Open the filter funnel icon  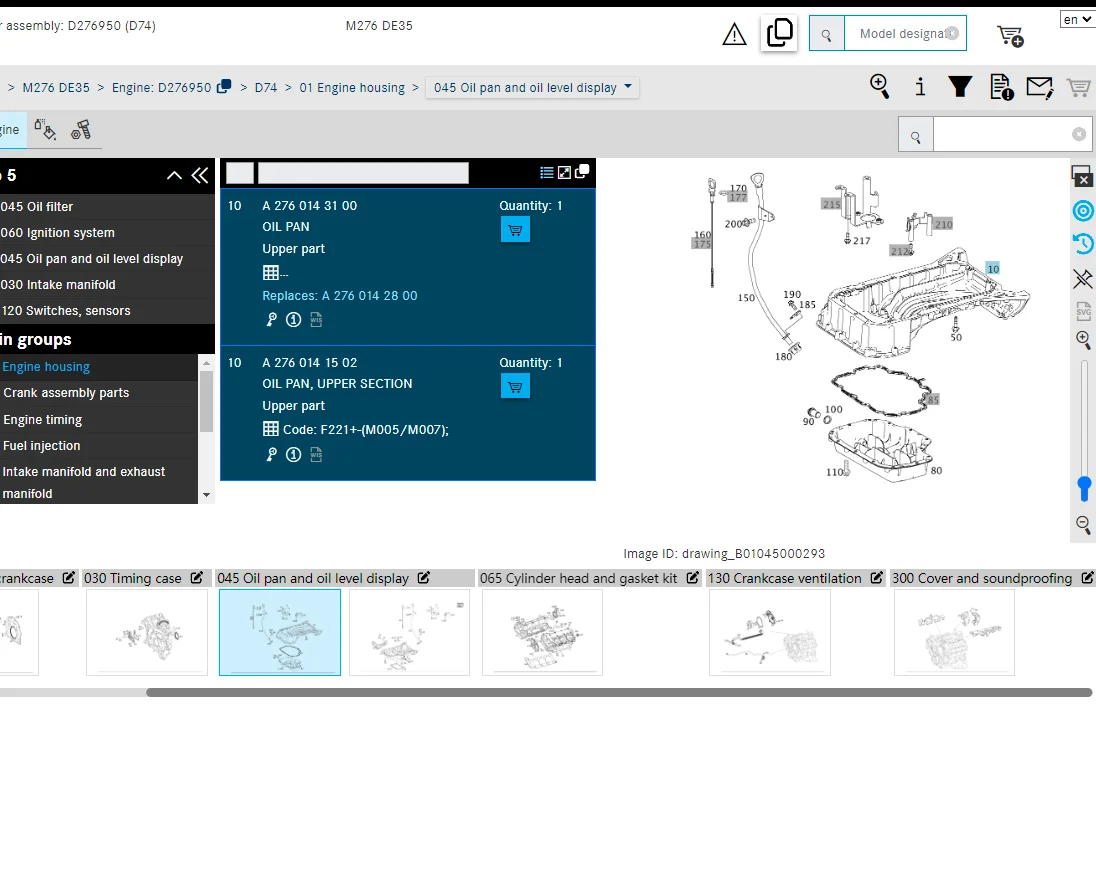tap(960, 87)
